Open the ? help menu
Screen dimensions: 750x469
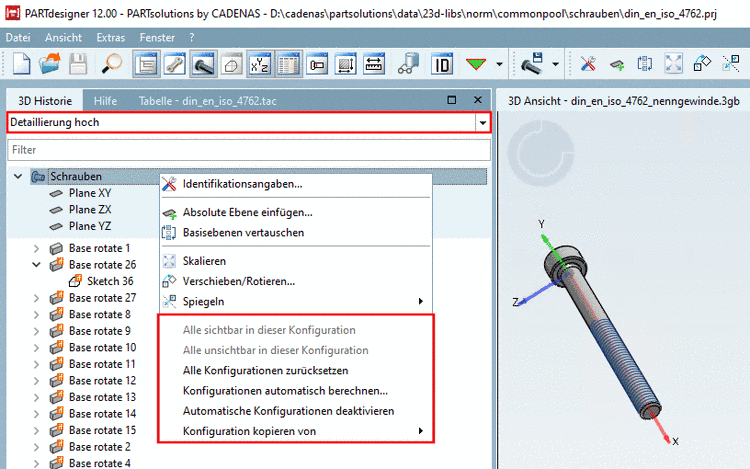[x=192, y=37]
